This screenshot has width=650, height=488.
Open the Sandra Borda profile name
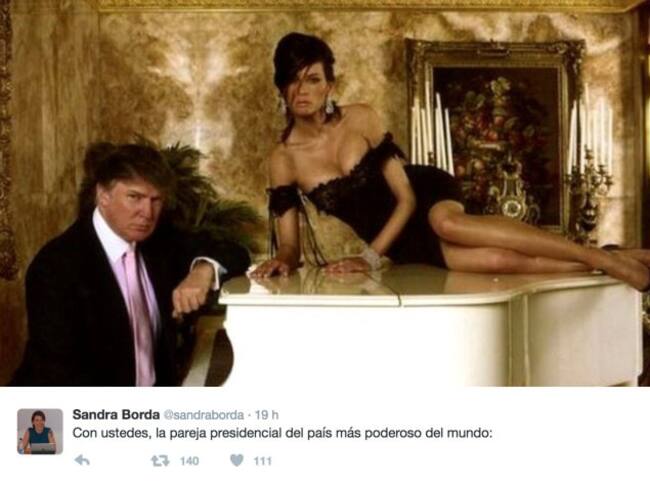116,414
